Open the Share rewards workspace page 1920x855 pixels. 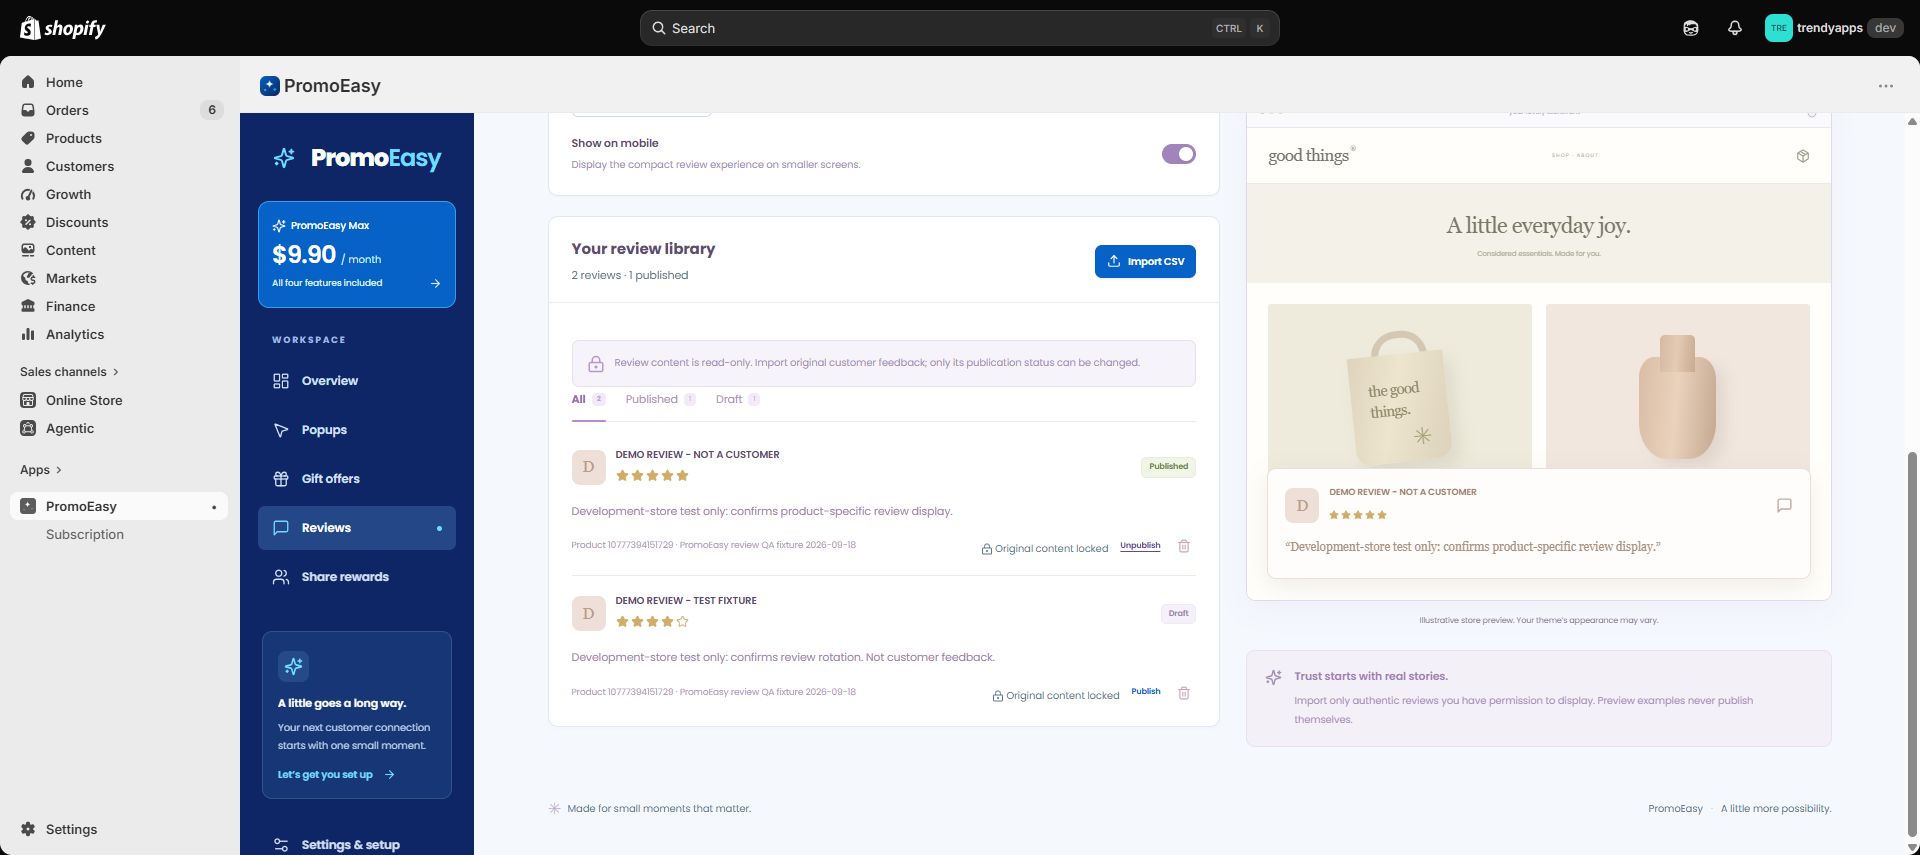(357, 577)
